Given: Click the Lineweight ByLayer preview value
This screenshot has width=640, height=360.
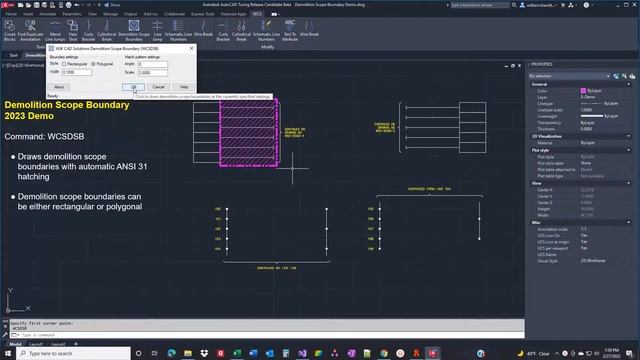Looking at the screenshot, I should click(x=599, y=116).
